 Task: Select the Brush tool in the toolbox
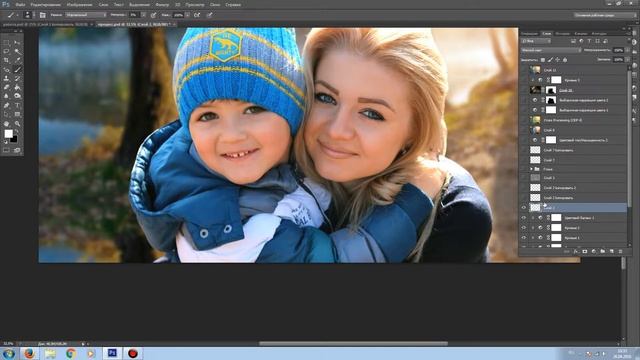click(17, 69)
